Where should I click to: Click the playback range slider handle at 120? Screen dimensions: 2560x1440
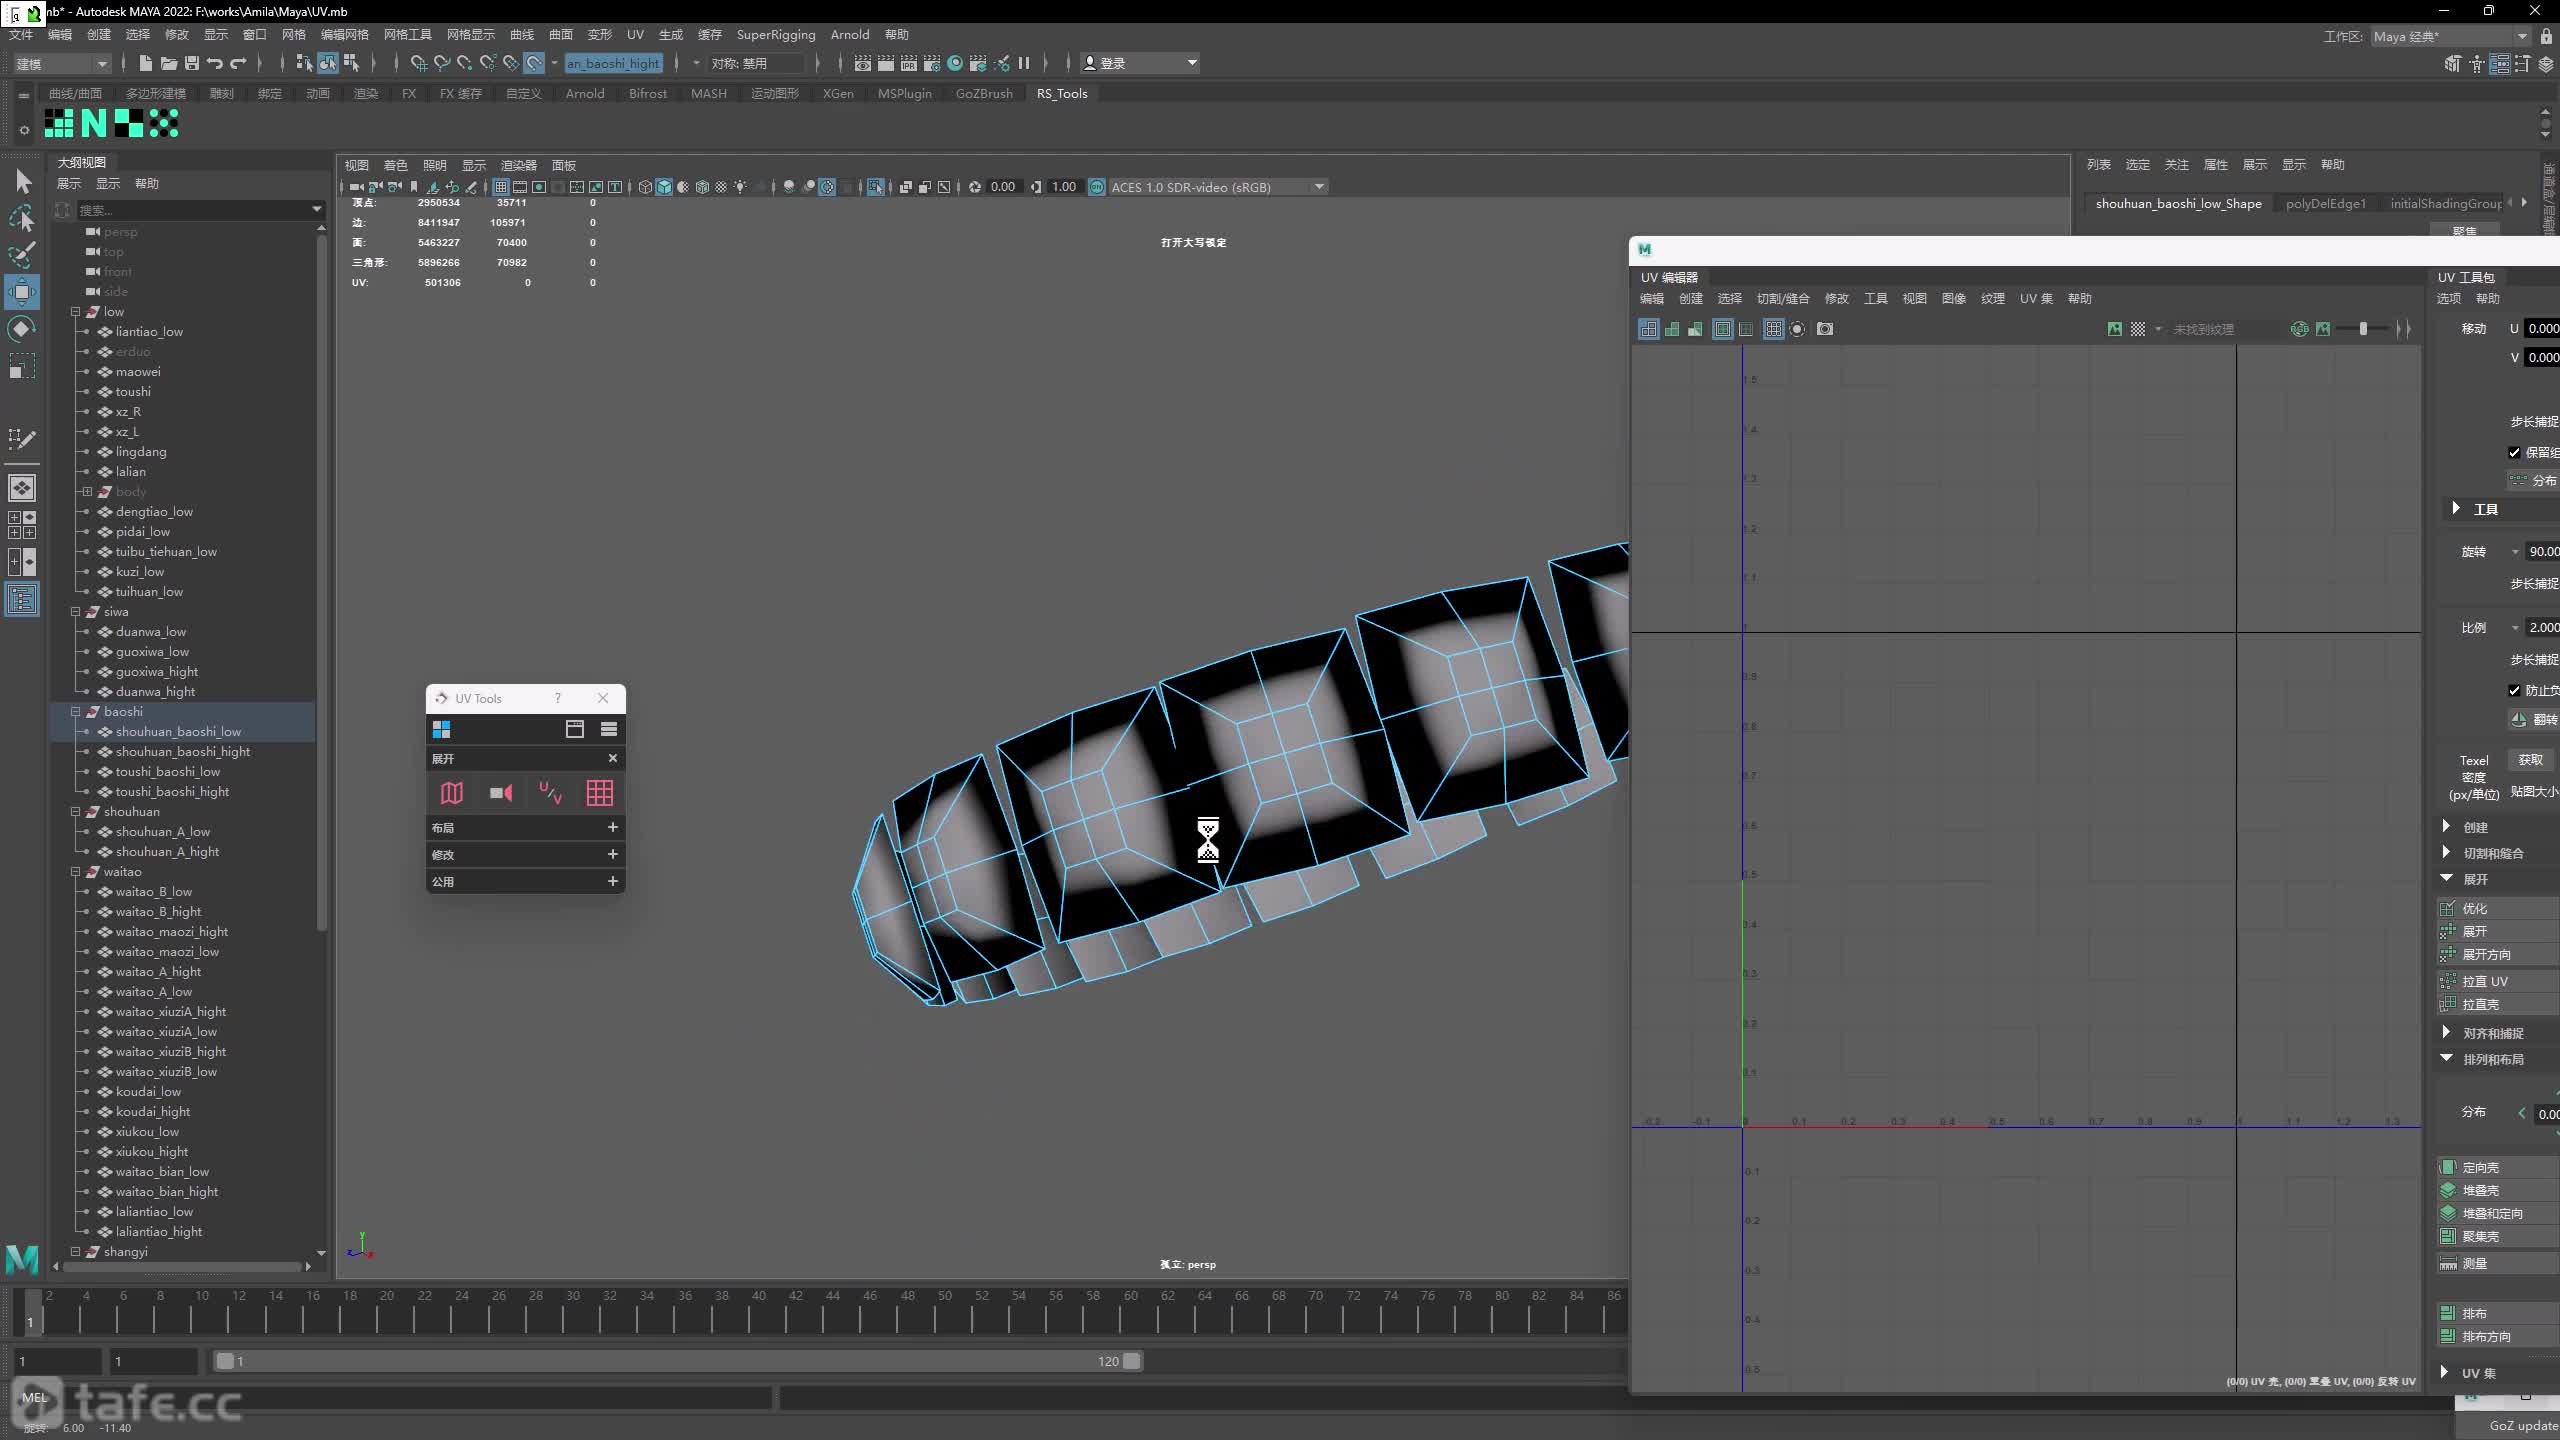1131,1361
